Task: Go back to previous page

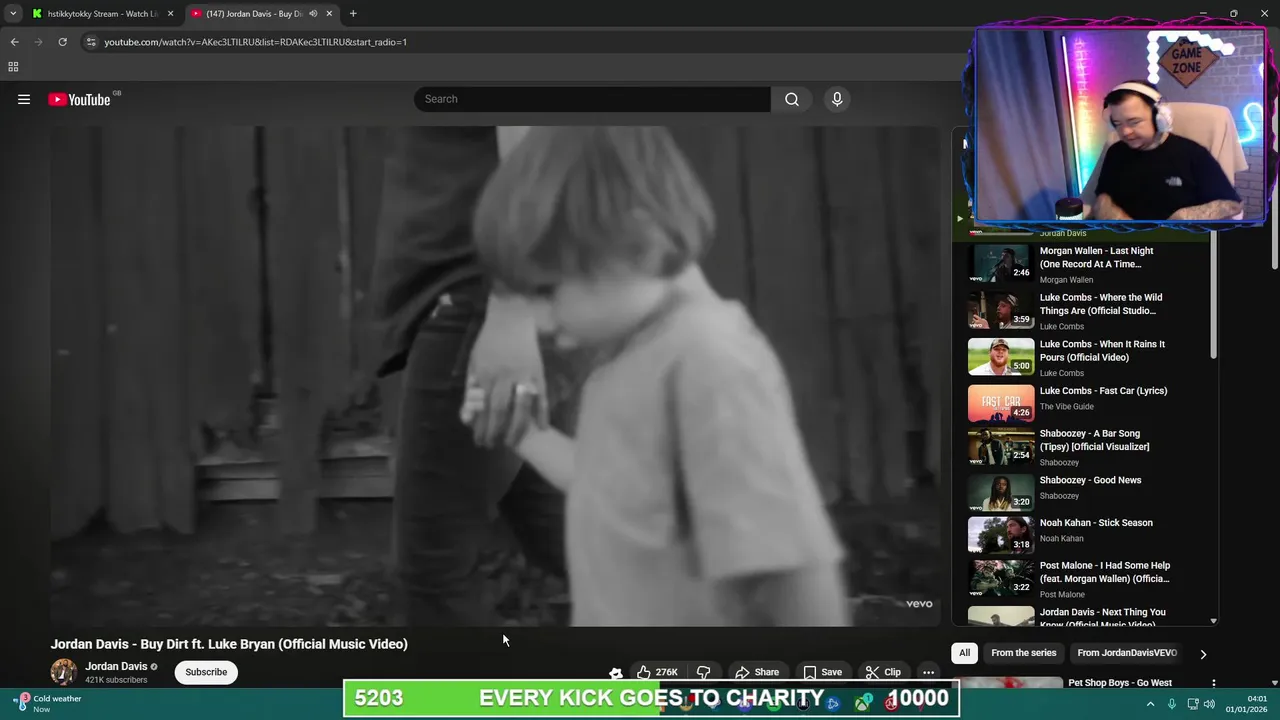Action: [x=14, y=42]
